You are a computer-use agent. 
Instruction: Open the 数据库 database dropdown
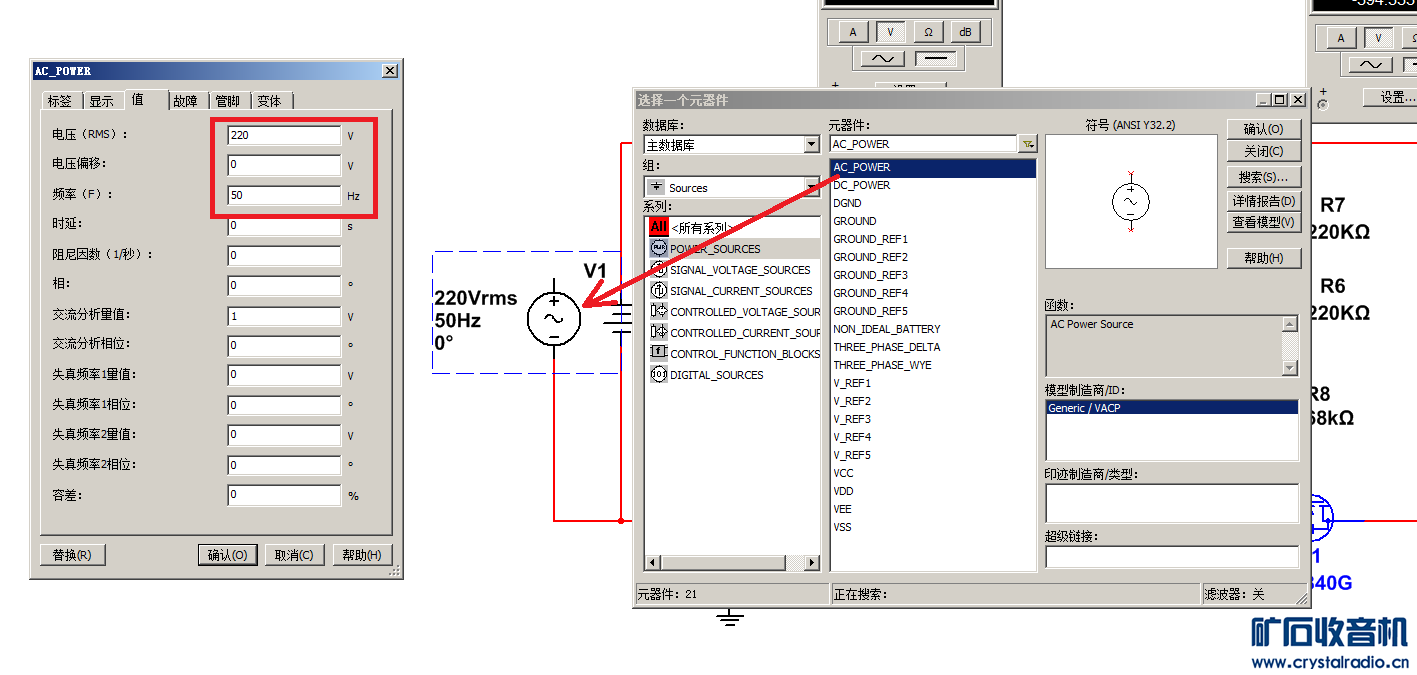click(x=811, y=145)
